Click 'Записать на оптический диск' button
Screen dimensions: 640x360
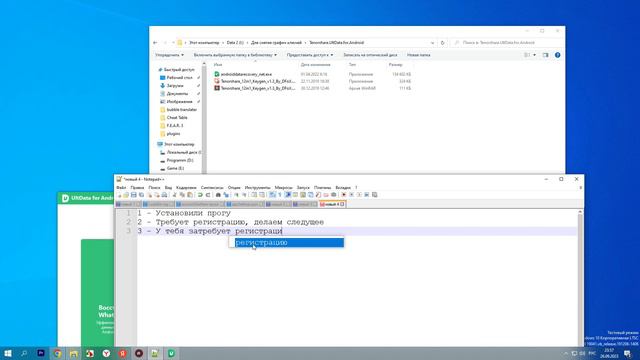[x=370, y=55]
